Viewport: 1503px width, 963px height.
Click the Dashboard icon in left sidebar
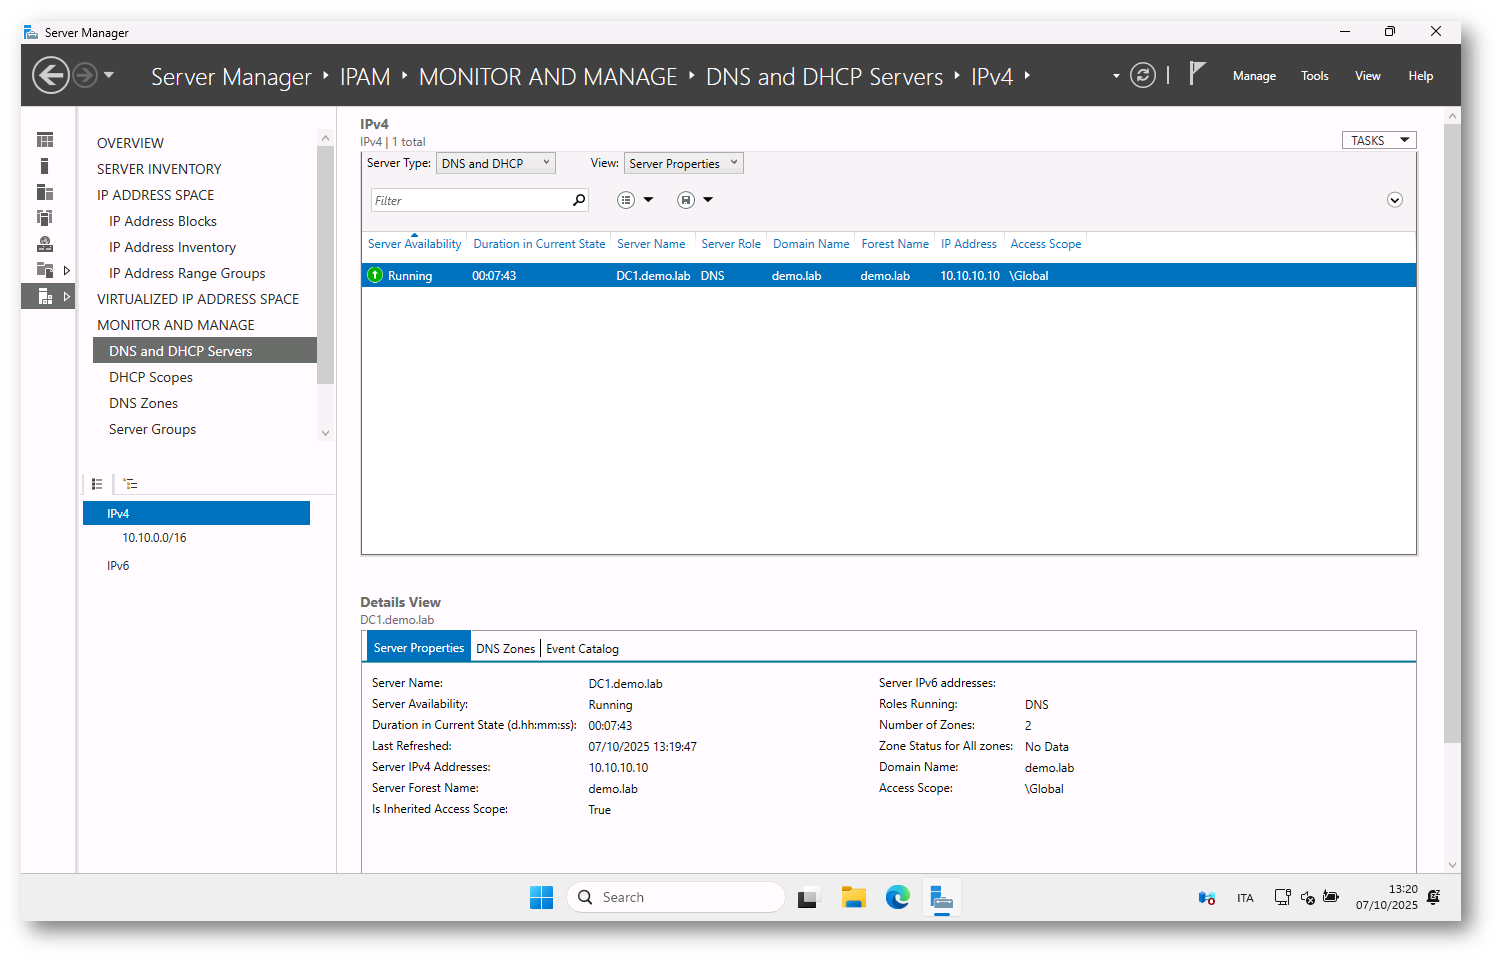pos(45,140)
